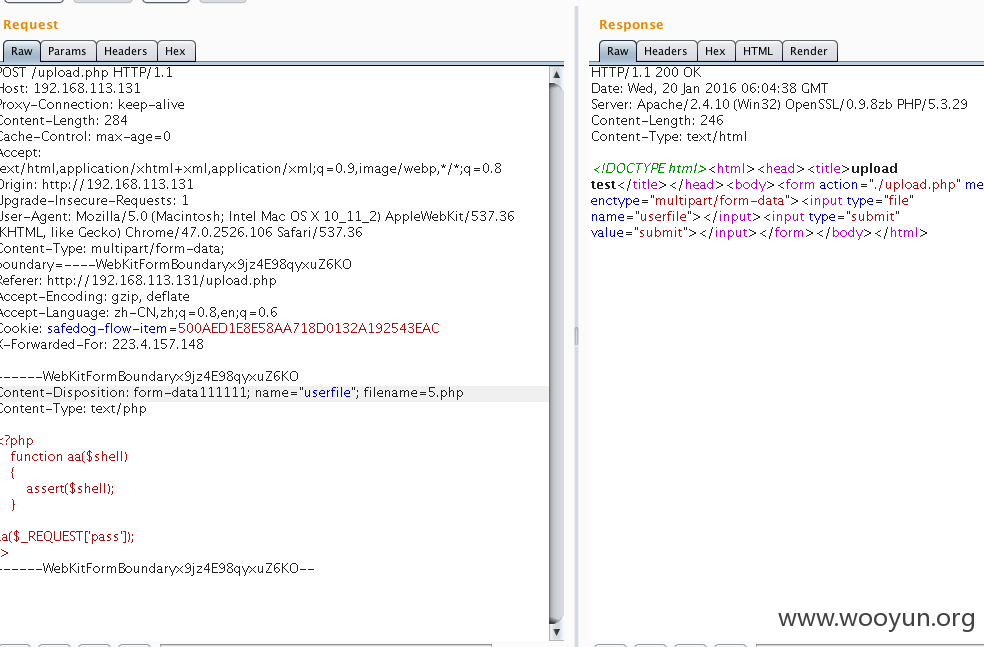The width and height of the screenshot is (984, 647).
Task: Click the HTTP/1.1 200 OK status line
Action: (x=646, y=73)
